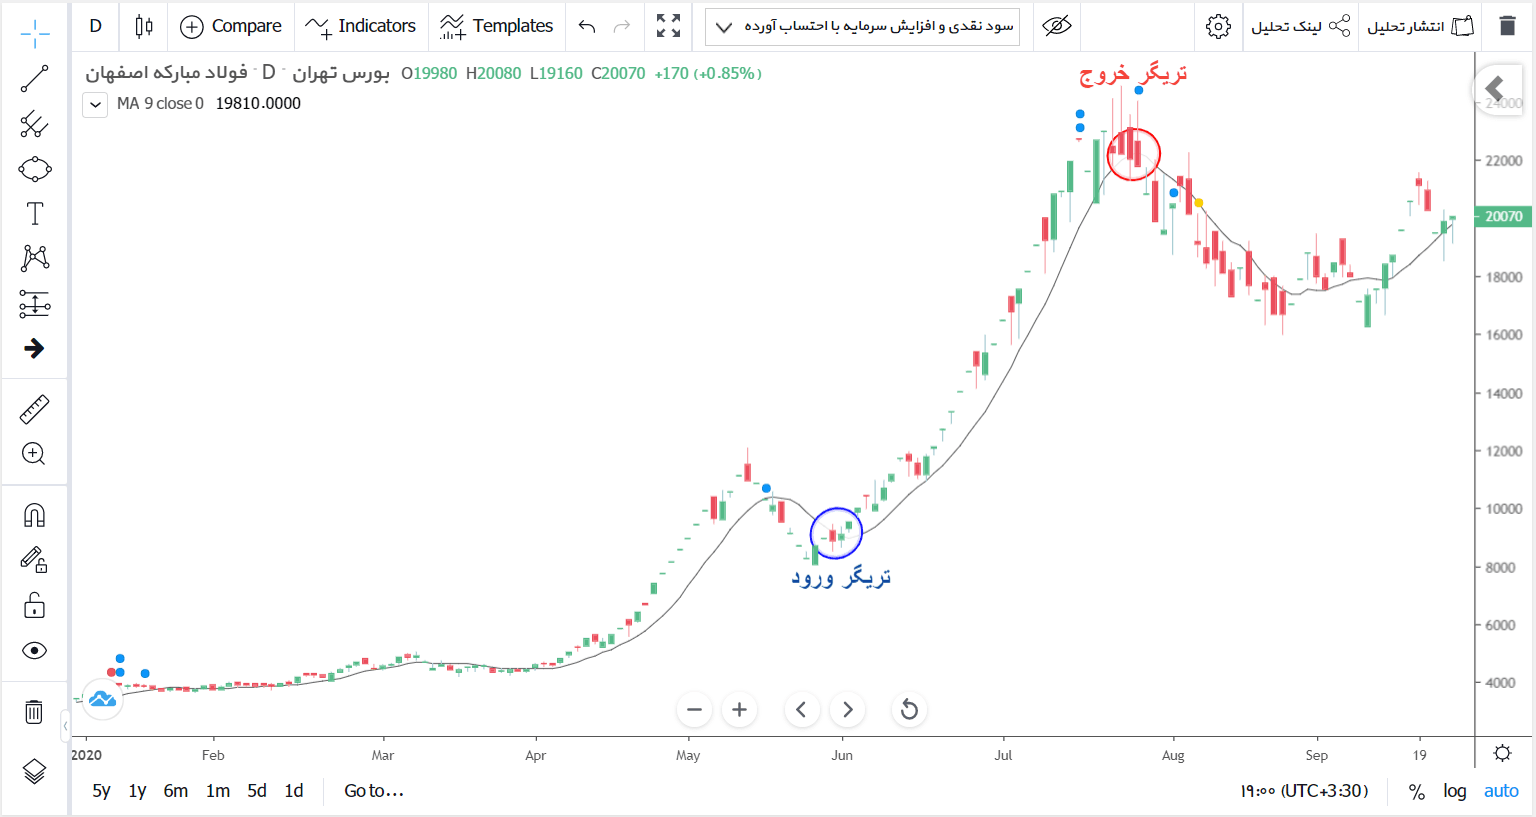The width and height of the screenshot is (1536, 817).
Task: Select the text annotation tool
Action: tap(34, 213)
